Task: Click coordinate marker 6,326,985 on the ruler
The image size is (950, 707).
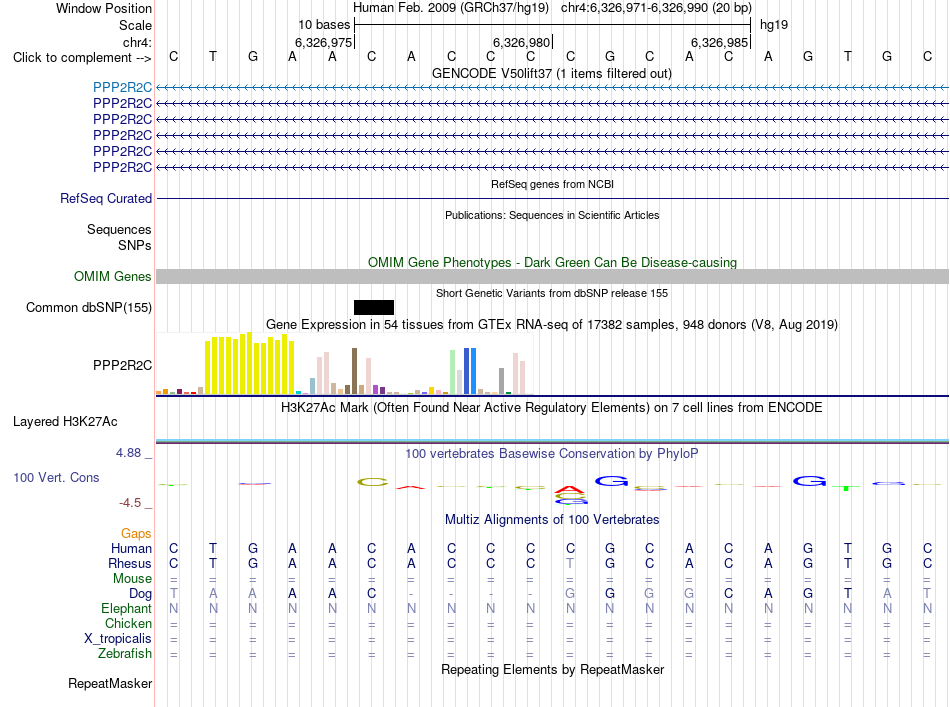Action: tap(719, 42)
